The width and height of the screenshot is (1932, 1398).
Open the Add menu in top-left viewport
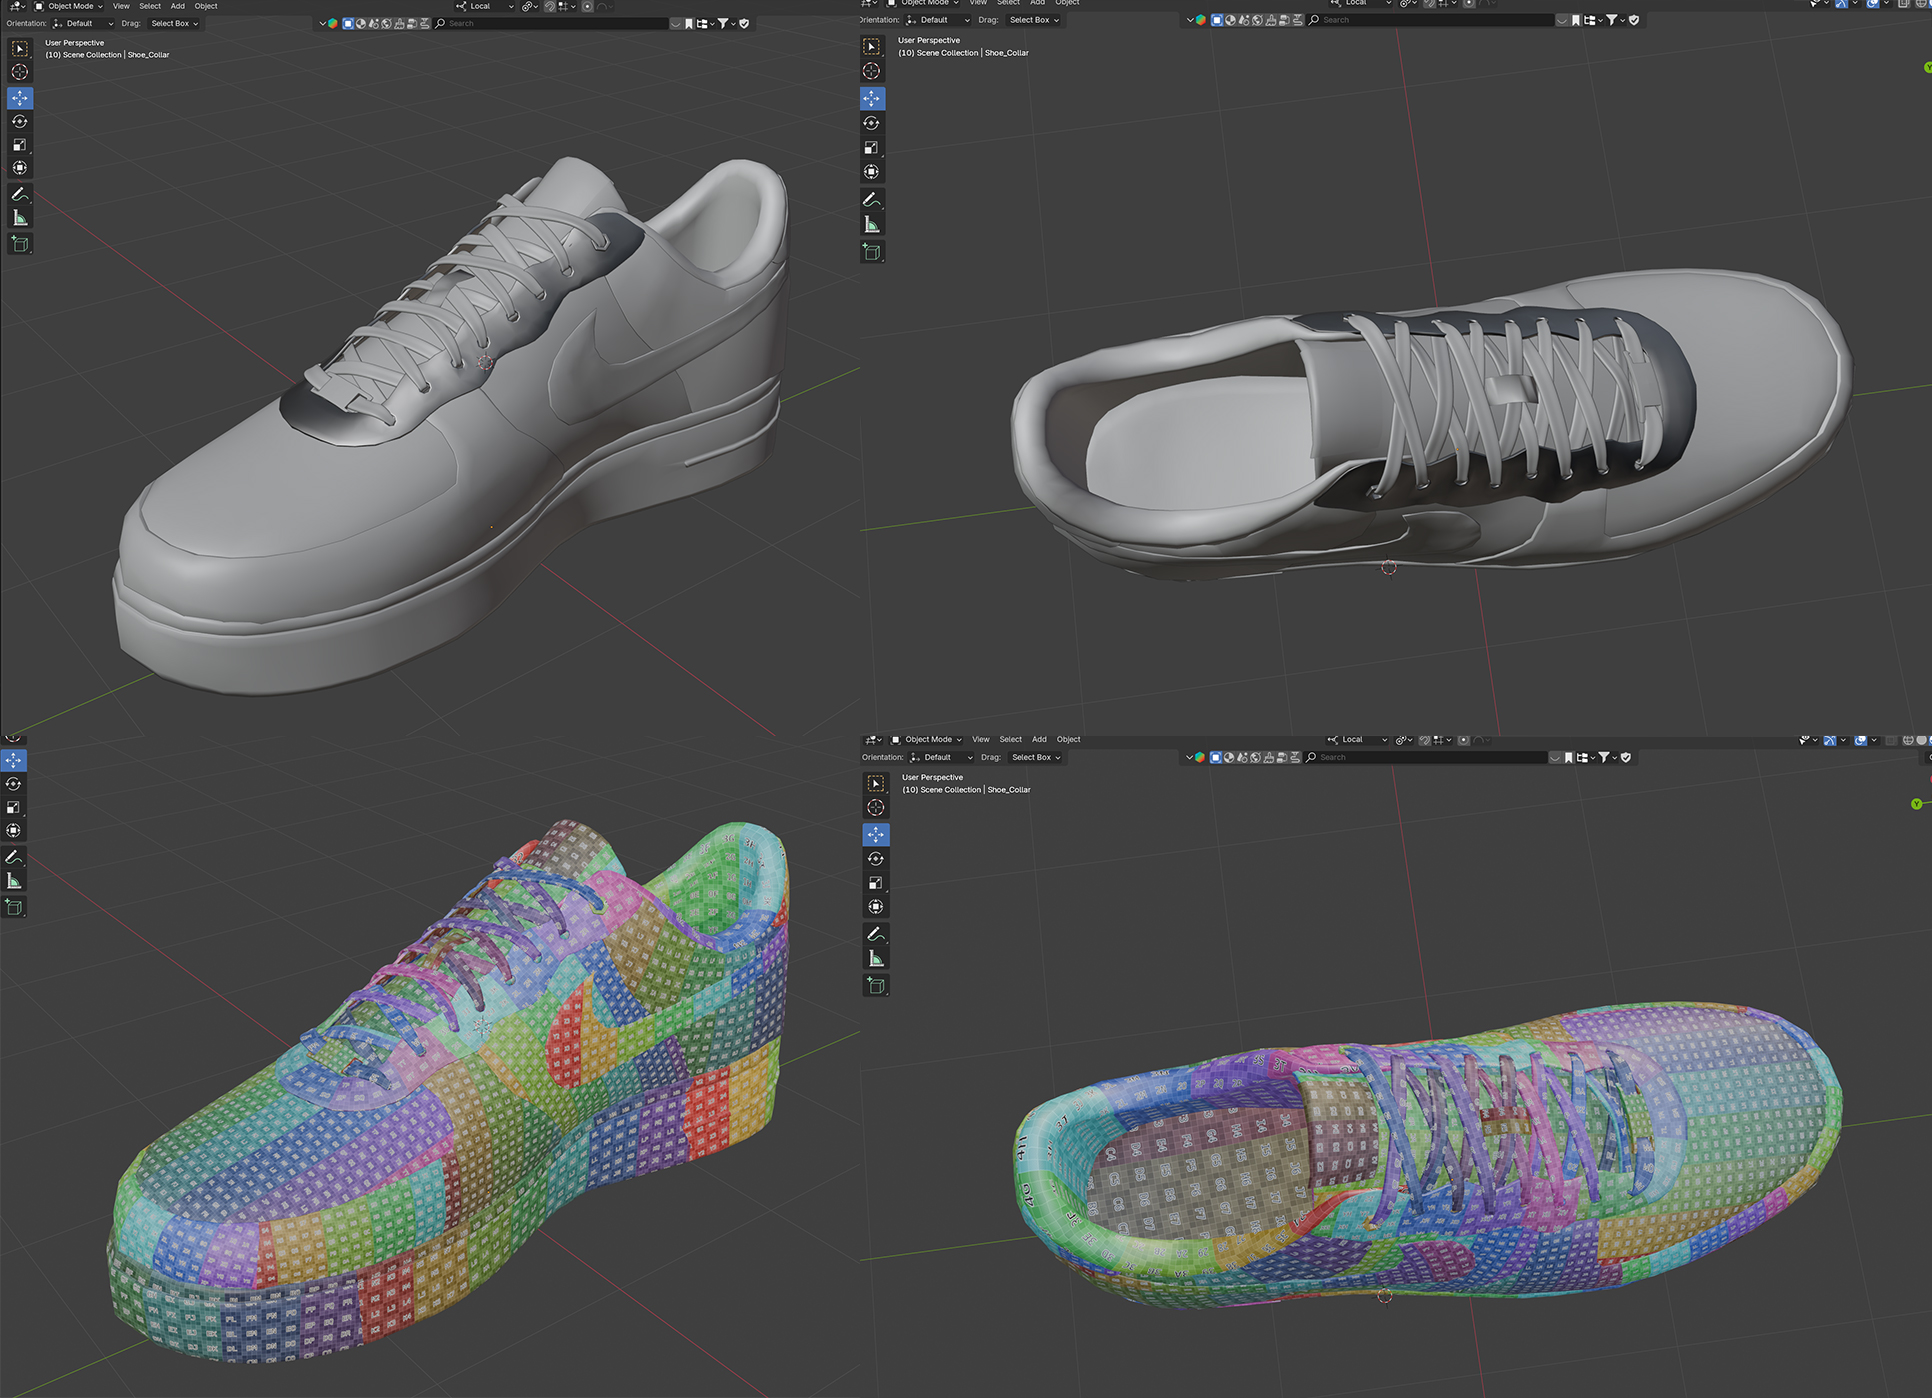click(x=177, y=6)
